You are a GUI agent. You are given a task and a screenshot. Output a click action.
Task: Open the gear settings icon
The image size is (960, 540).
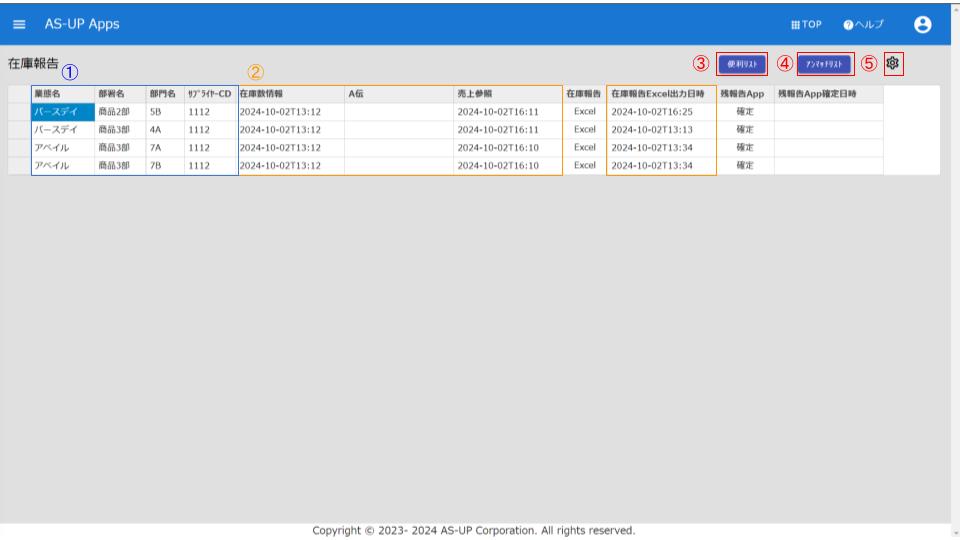893,63
